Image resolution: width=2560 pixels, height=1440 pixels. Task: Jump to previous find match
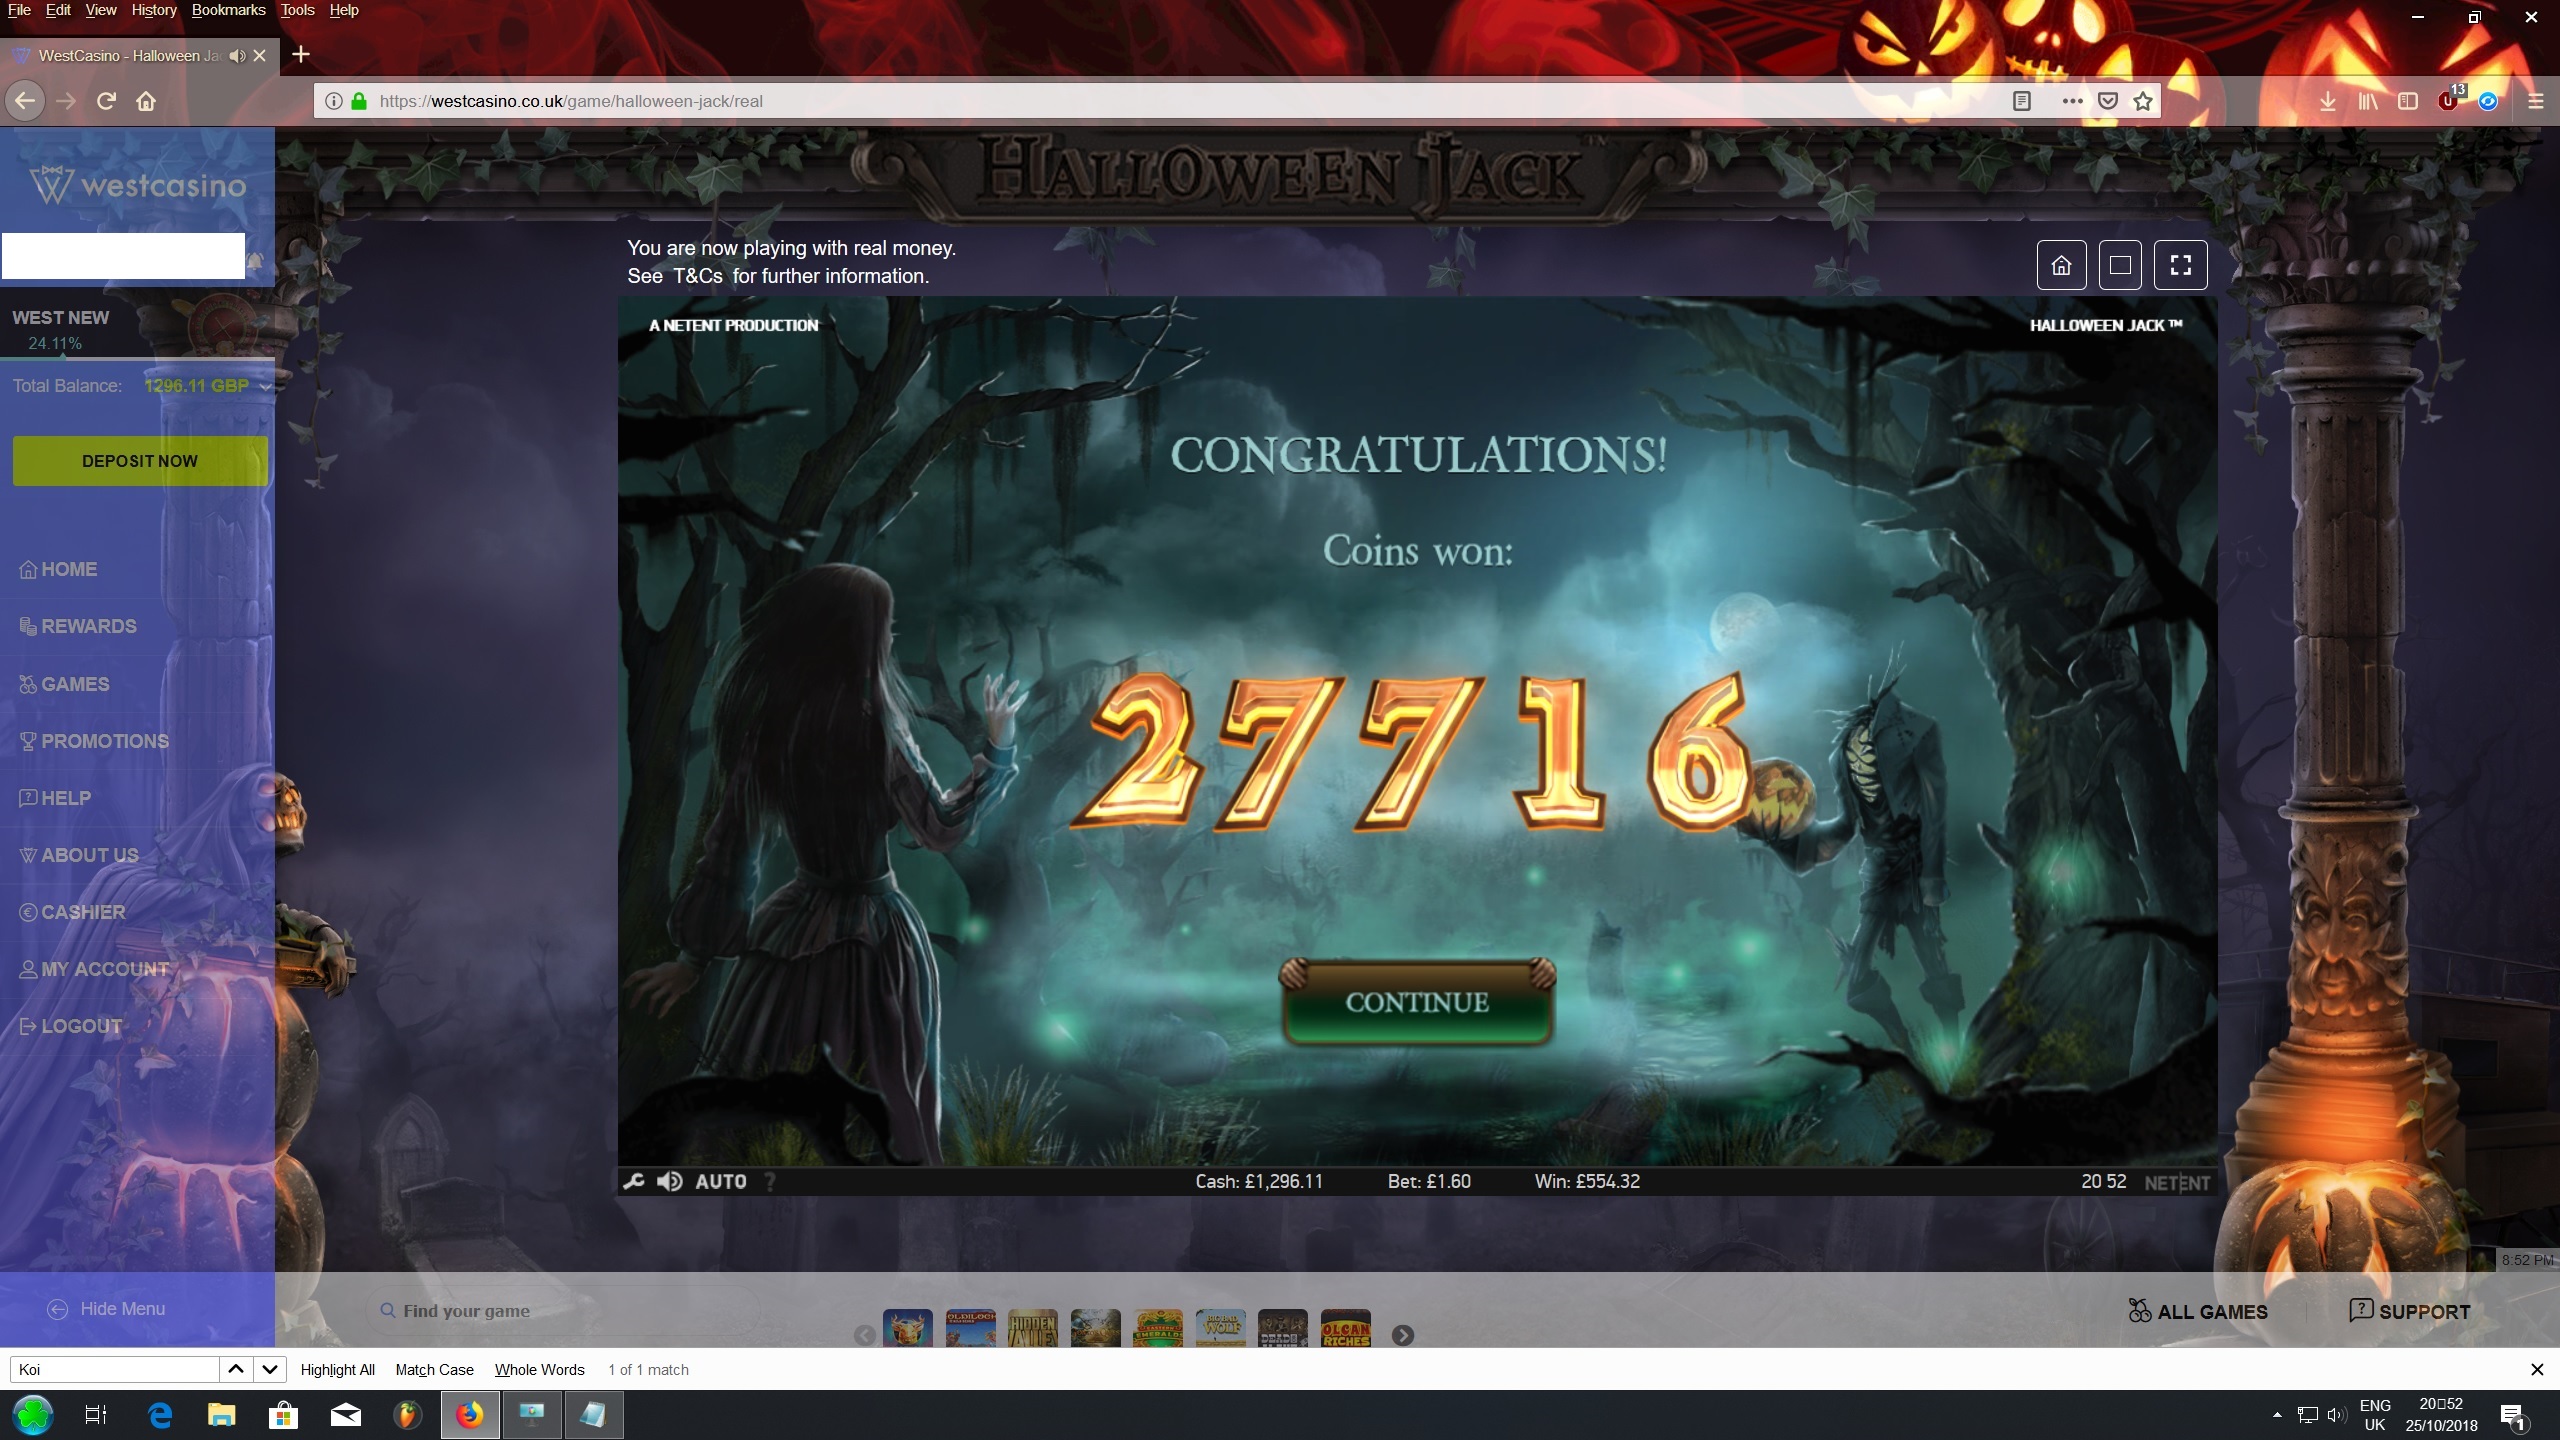tap(236, 1369)
